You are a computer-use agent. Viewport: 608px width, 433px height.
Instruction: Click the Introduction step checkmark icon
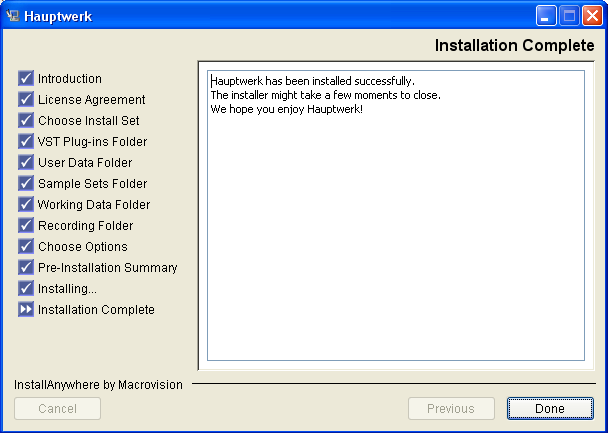(x=26, y=78)
